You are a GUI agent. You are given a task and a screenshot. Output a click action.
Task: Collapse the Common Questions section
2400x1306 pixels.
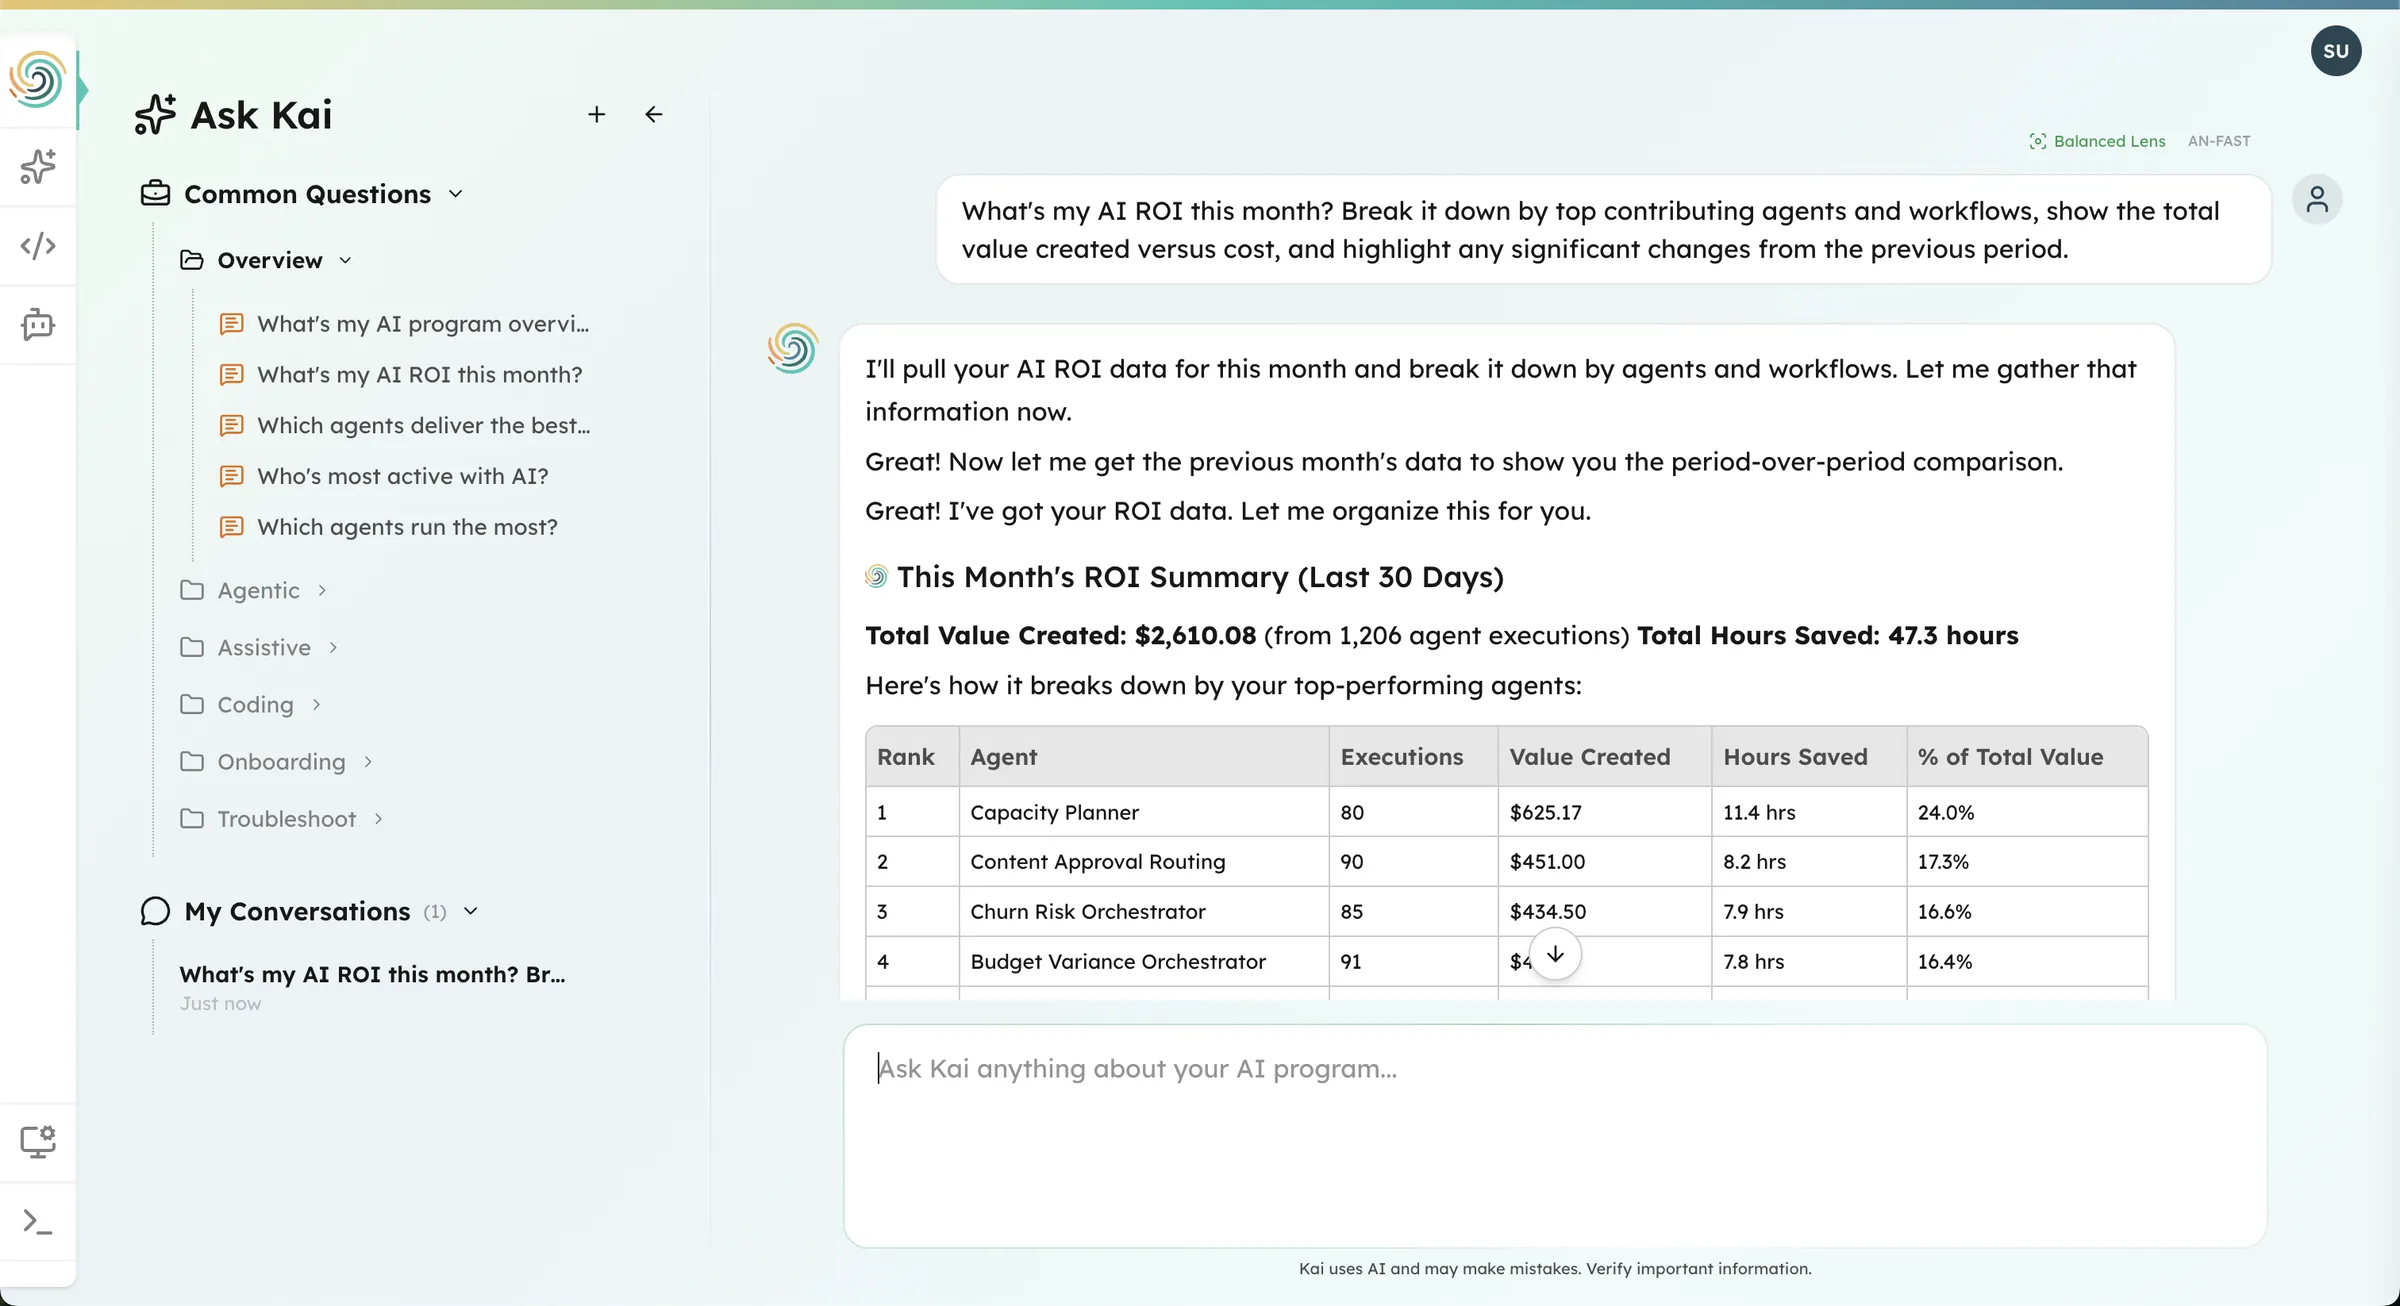coord(456,194)
